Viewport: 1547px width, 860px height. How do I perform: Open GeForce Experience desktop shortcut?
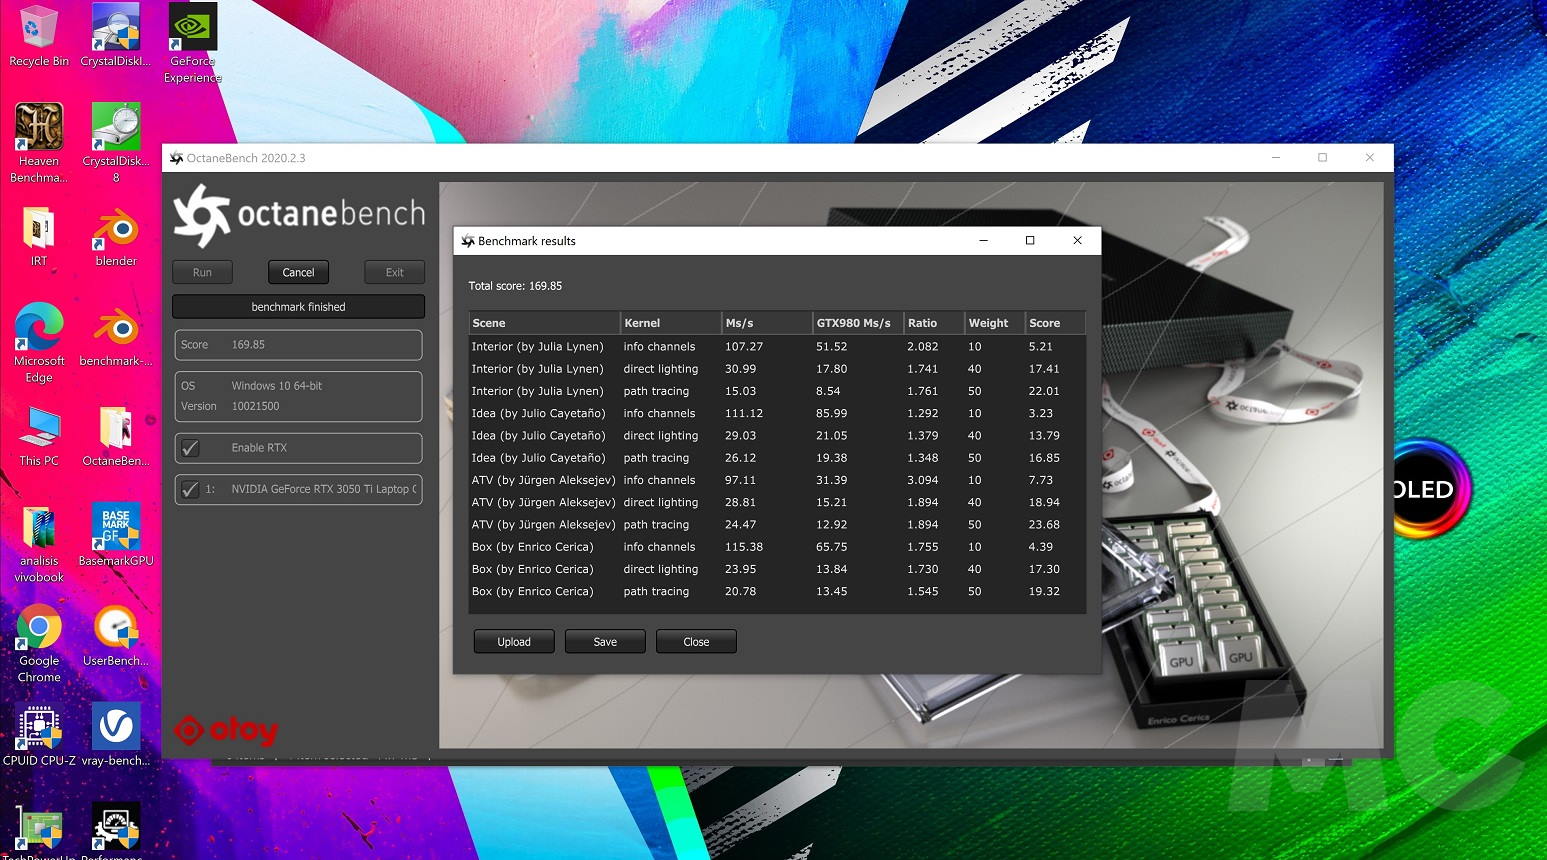192,30
